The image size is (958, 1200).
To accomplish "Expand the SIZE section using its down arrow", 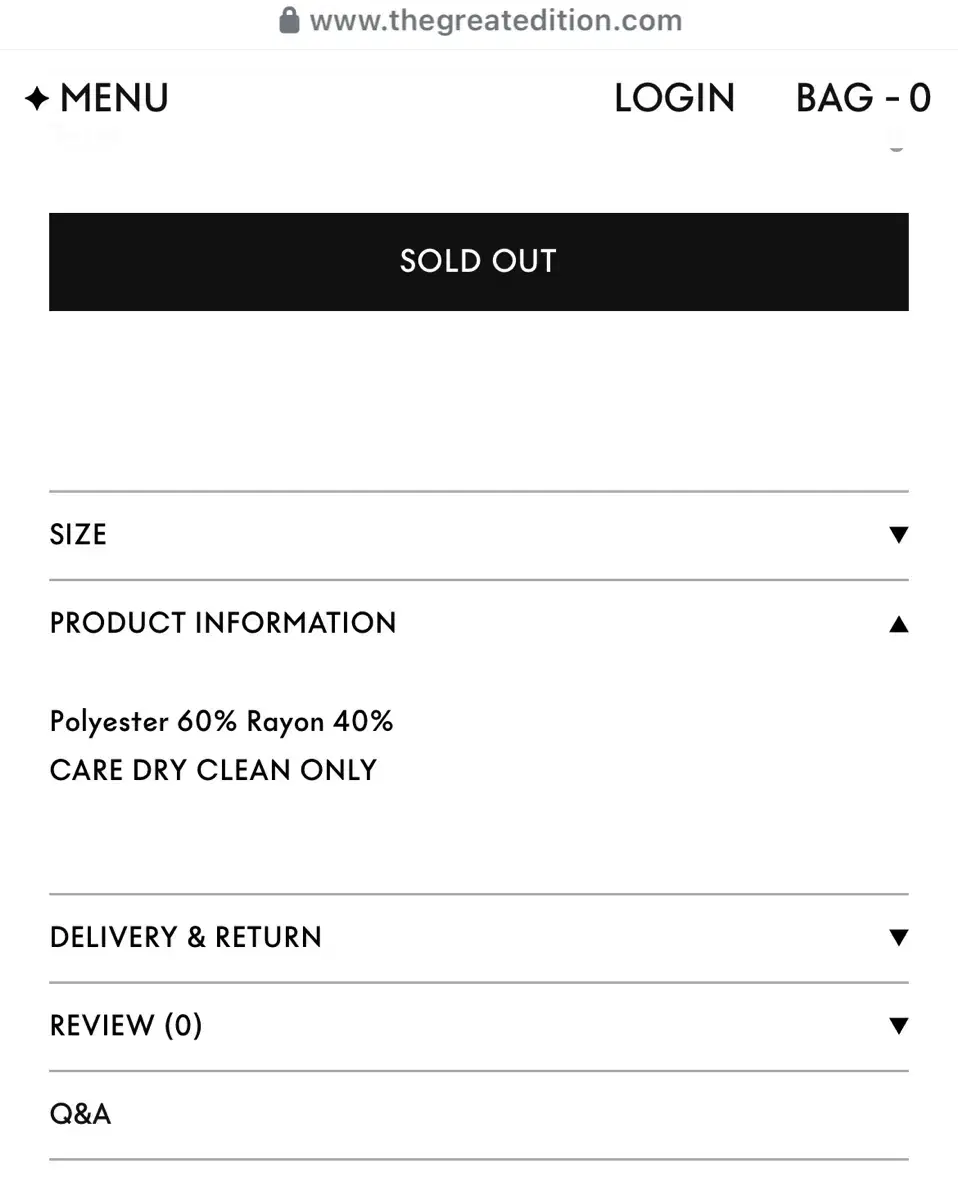I will [898, 535].
